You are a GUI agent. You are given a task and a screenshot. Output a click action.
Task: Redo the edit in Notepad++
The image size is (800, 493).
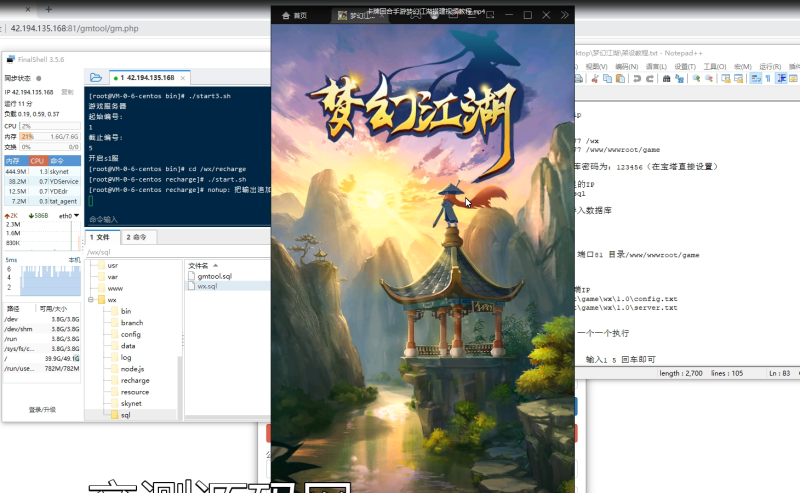pos(649,79)
